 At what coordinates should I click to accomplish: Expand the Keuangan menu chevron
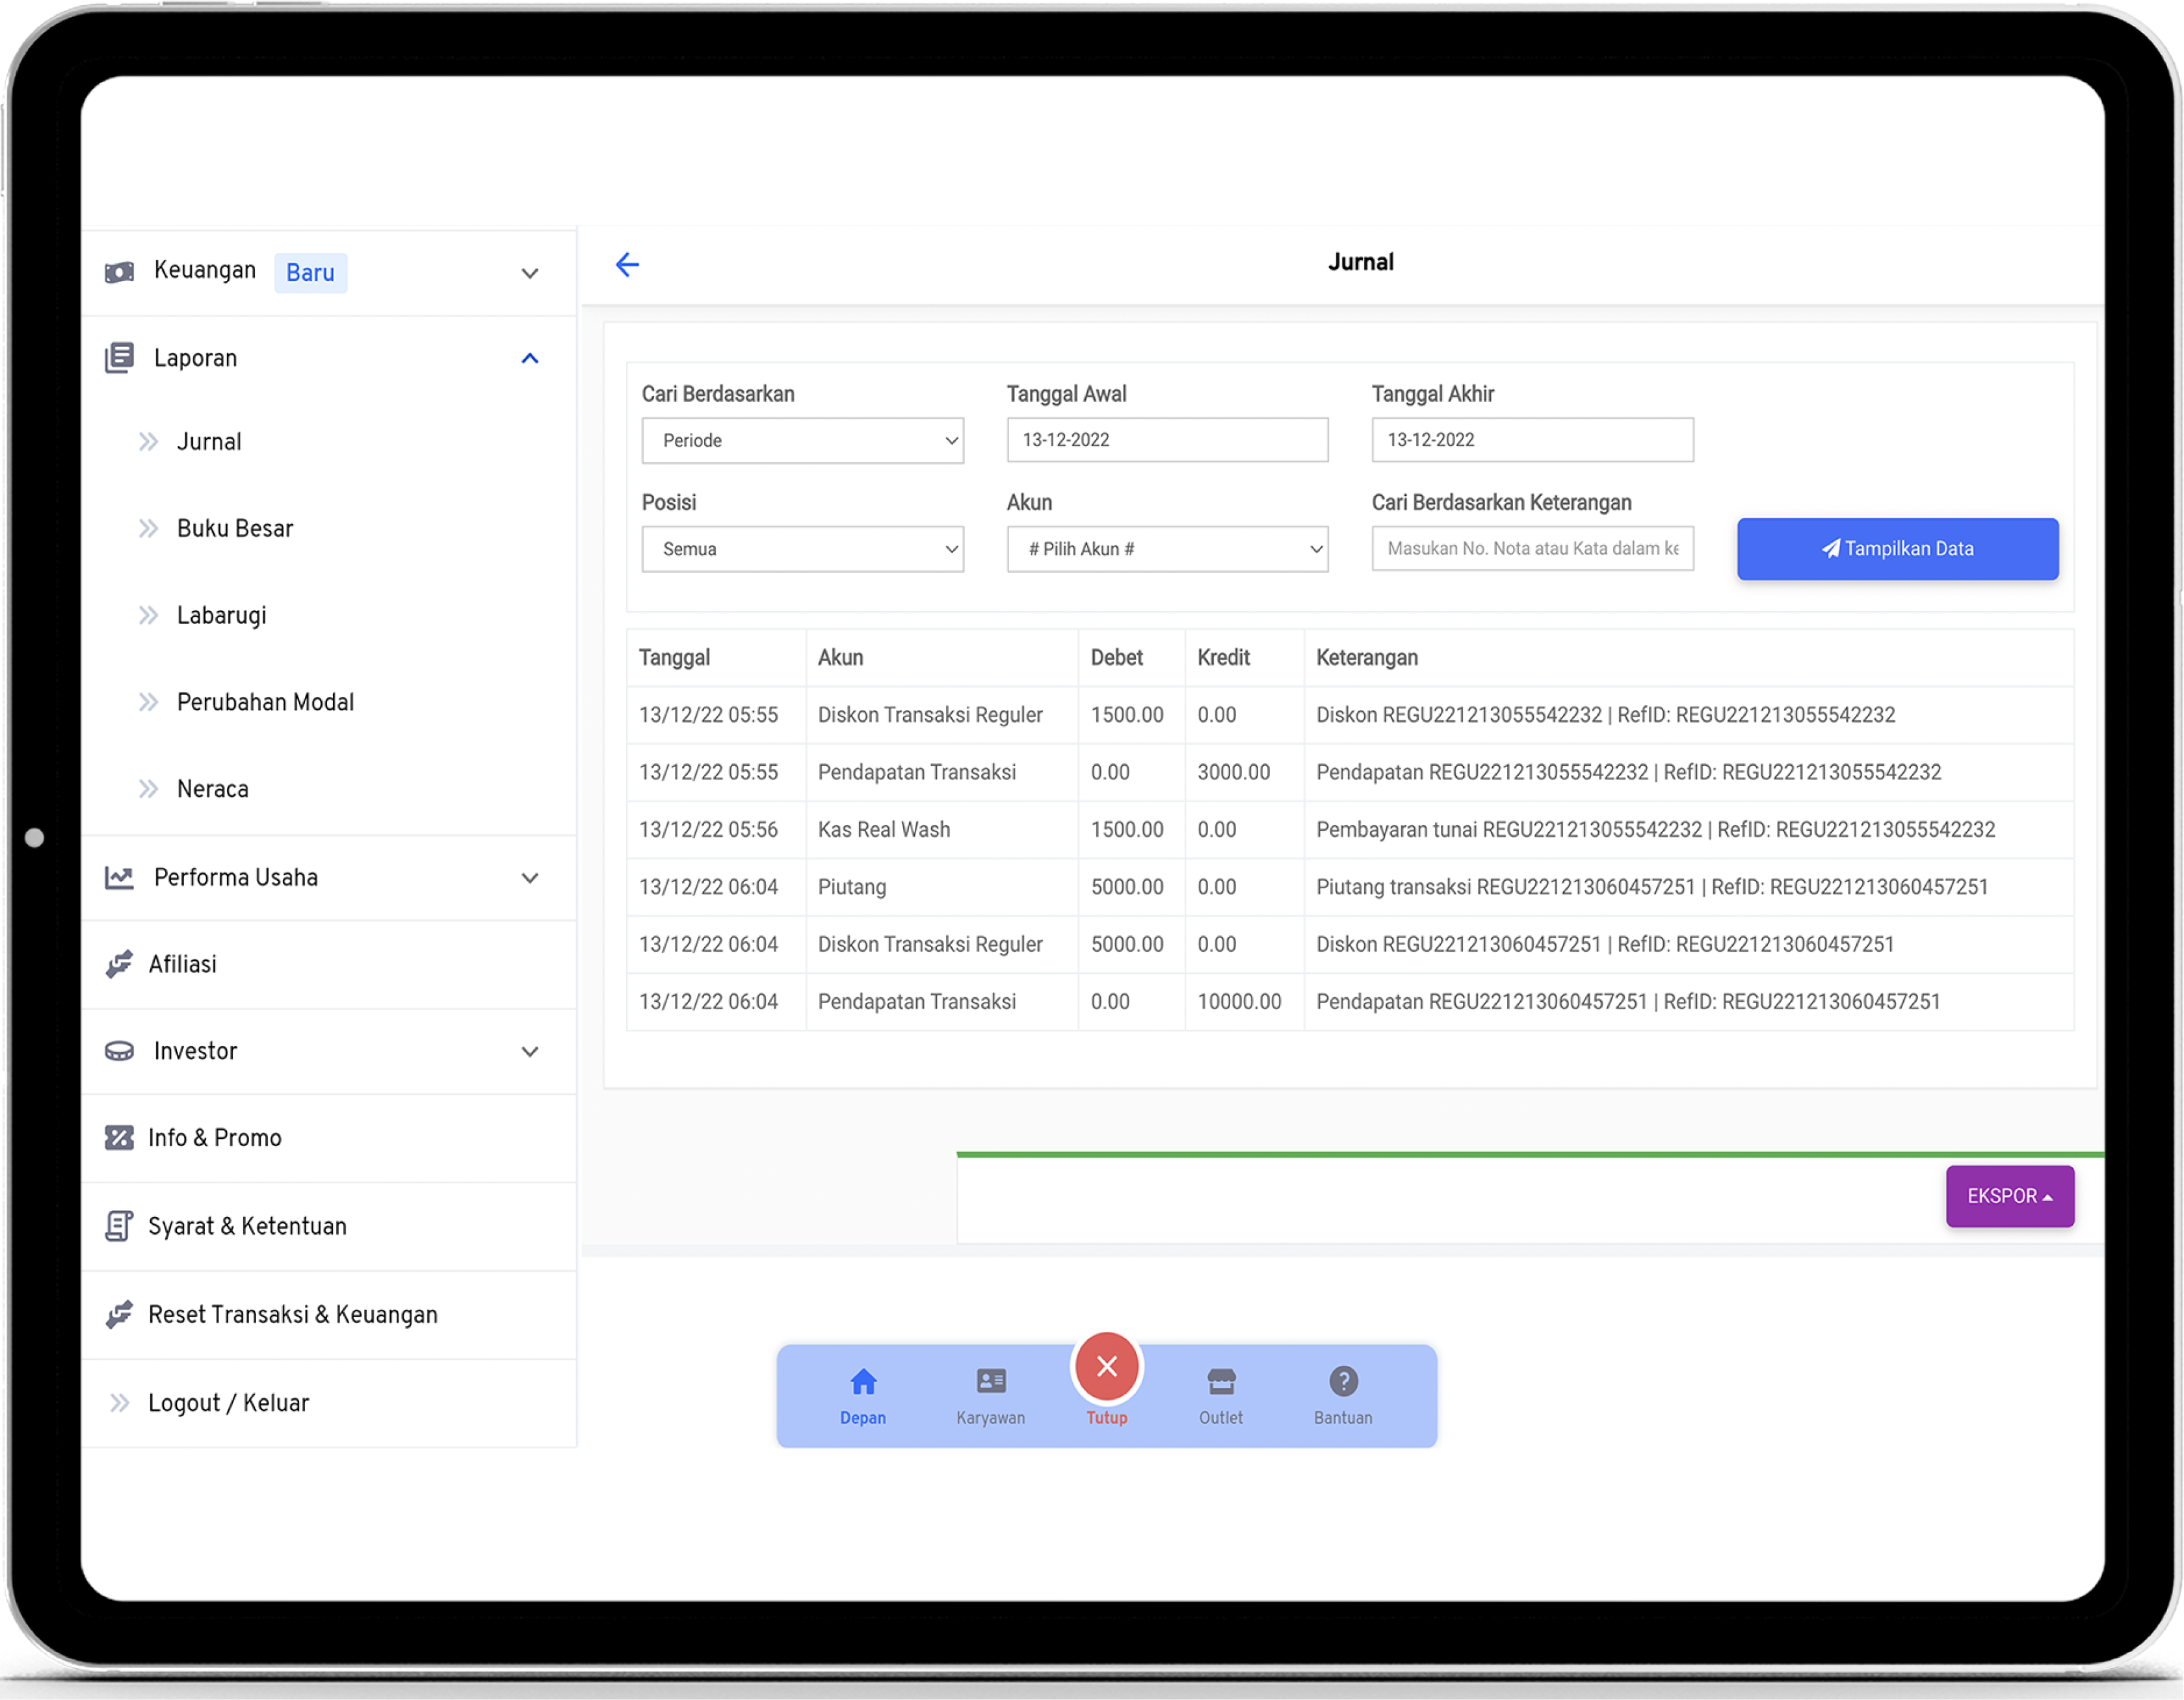pos(530,274)
